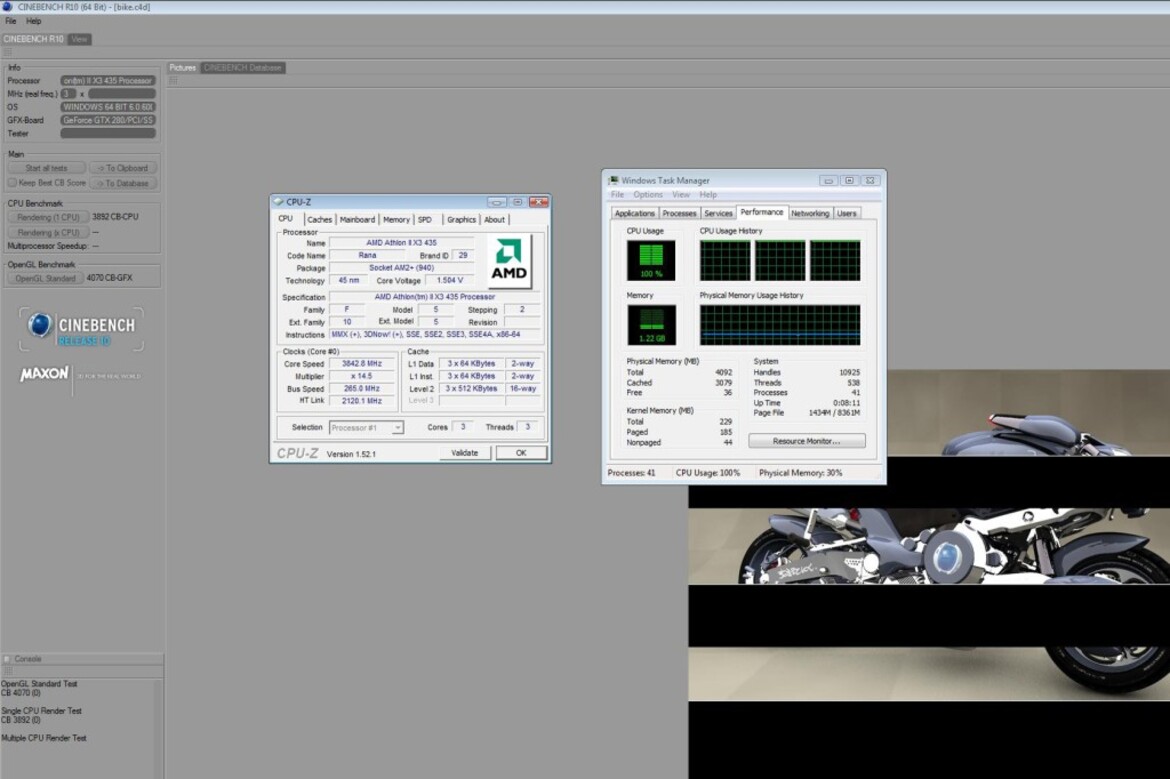Open the Mainboard tab in CPU-Z
This screenshot has height=779, width=1170.
(357, 219)
